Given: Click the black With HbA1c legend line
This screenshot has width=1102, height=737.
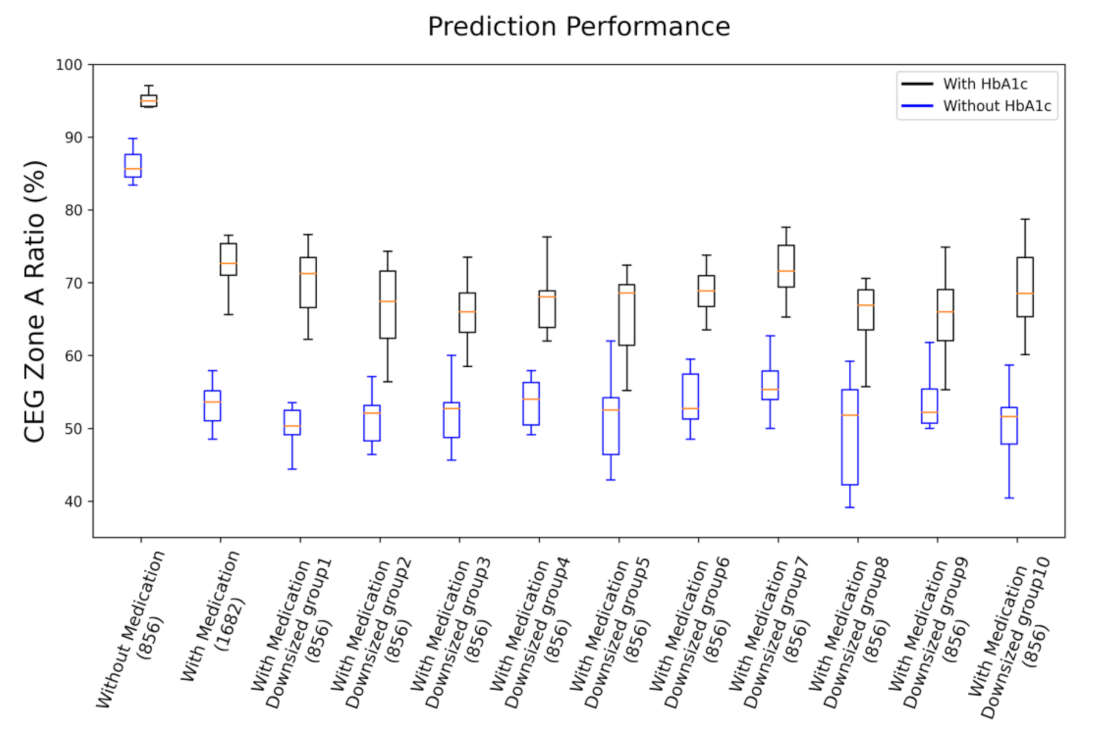Looking at the screenshot, I should click(x=918, y=85).
